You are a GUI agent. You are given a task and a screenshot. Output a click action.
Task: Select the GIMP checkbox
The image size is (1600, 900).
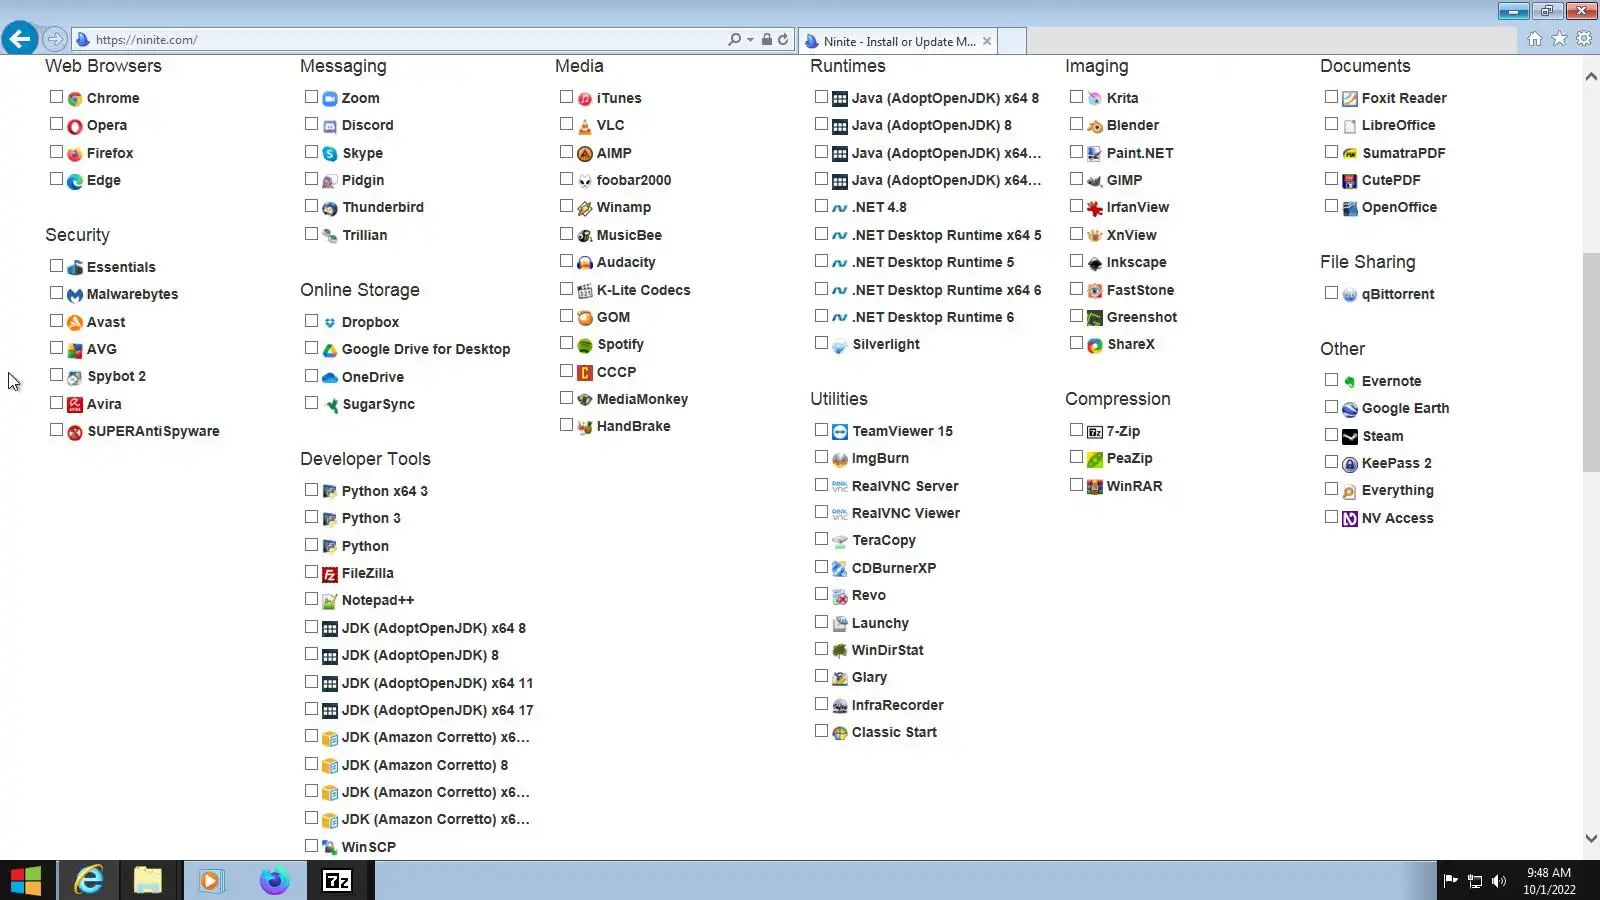click(1077, 179)
